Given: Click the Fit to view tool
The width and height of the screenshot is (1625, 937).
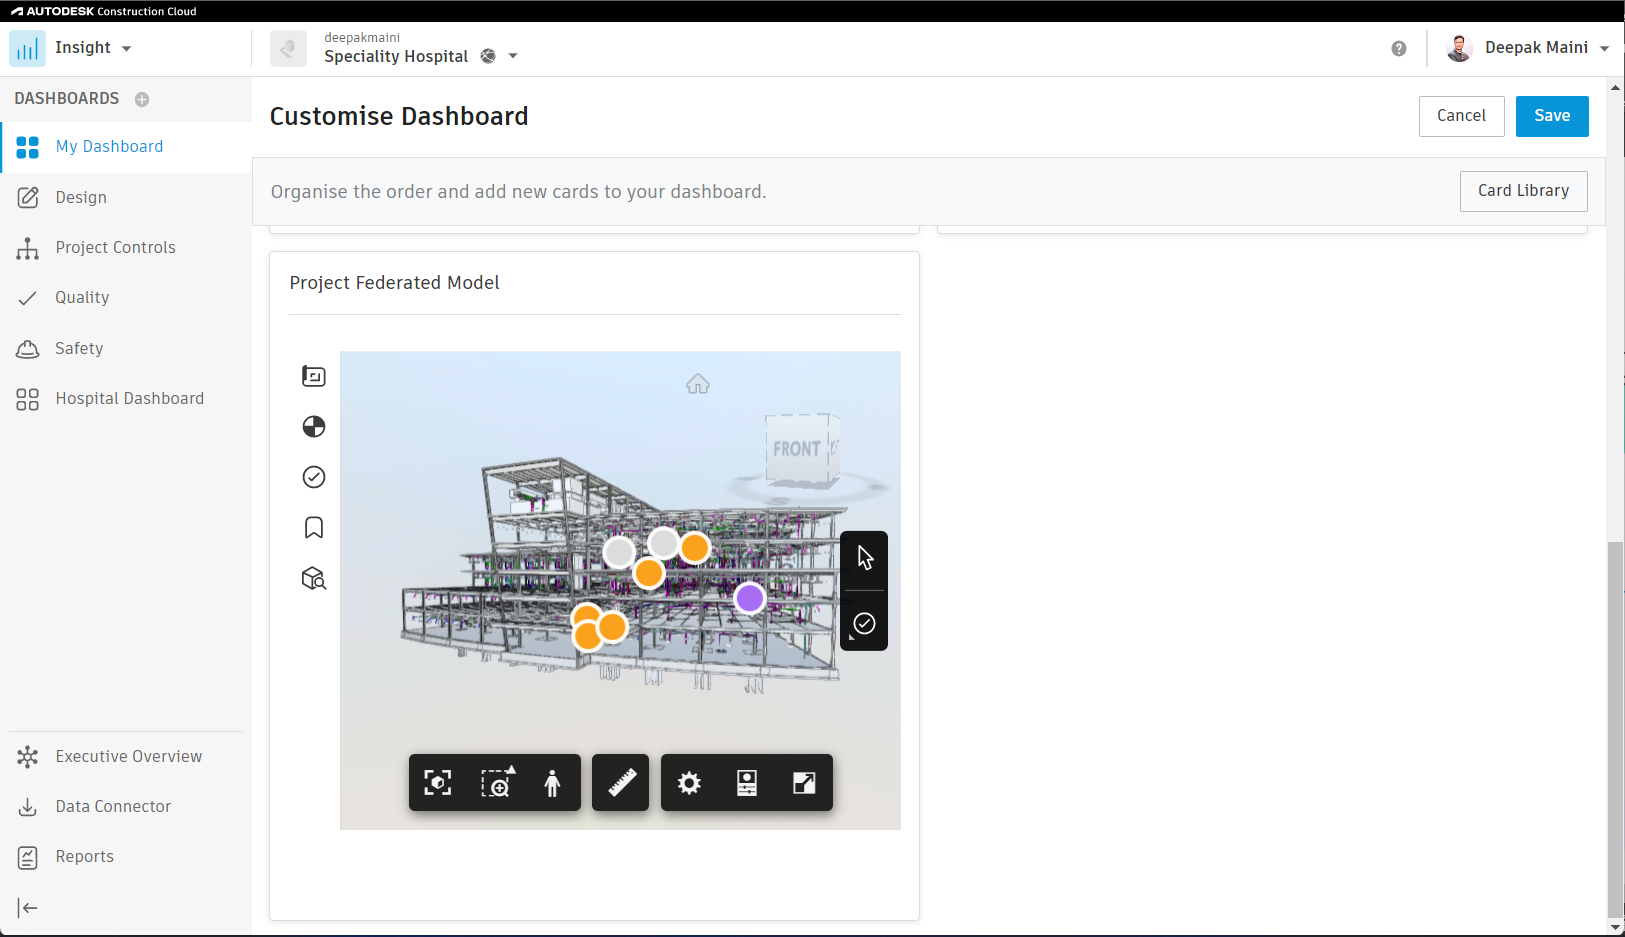Looking at the screenshot, I should (x=438, y=783).
